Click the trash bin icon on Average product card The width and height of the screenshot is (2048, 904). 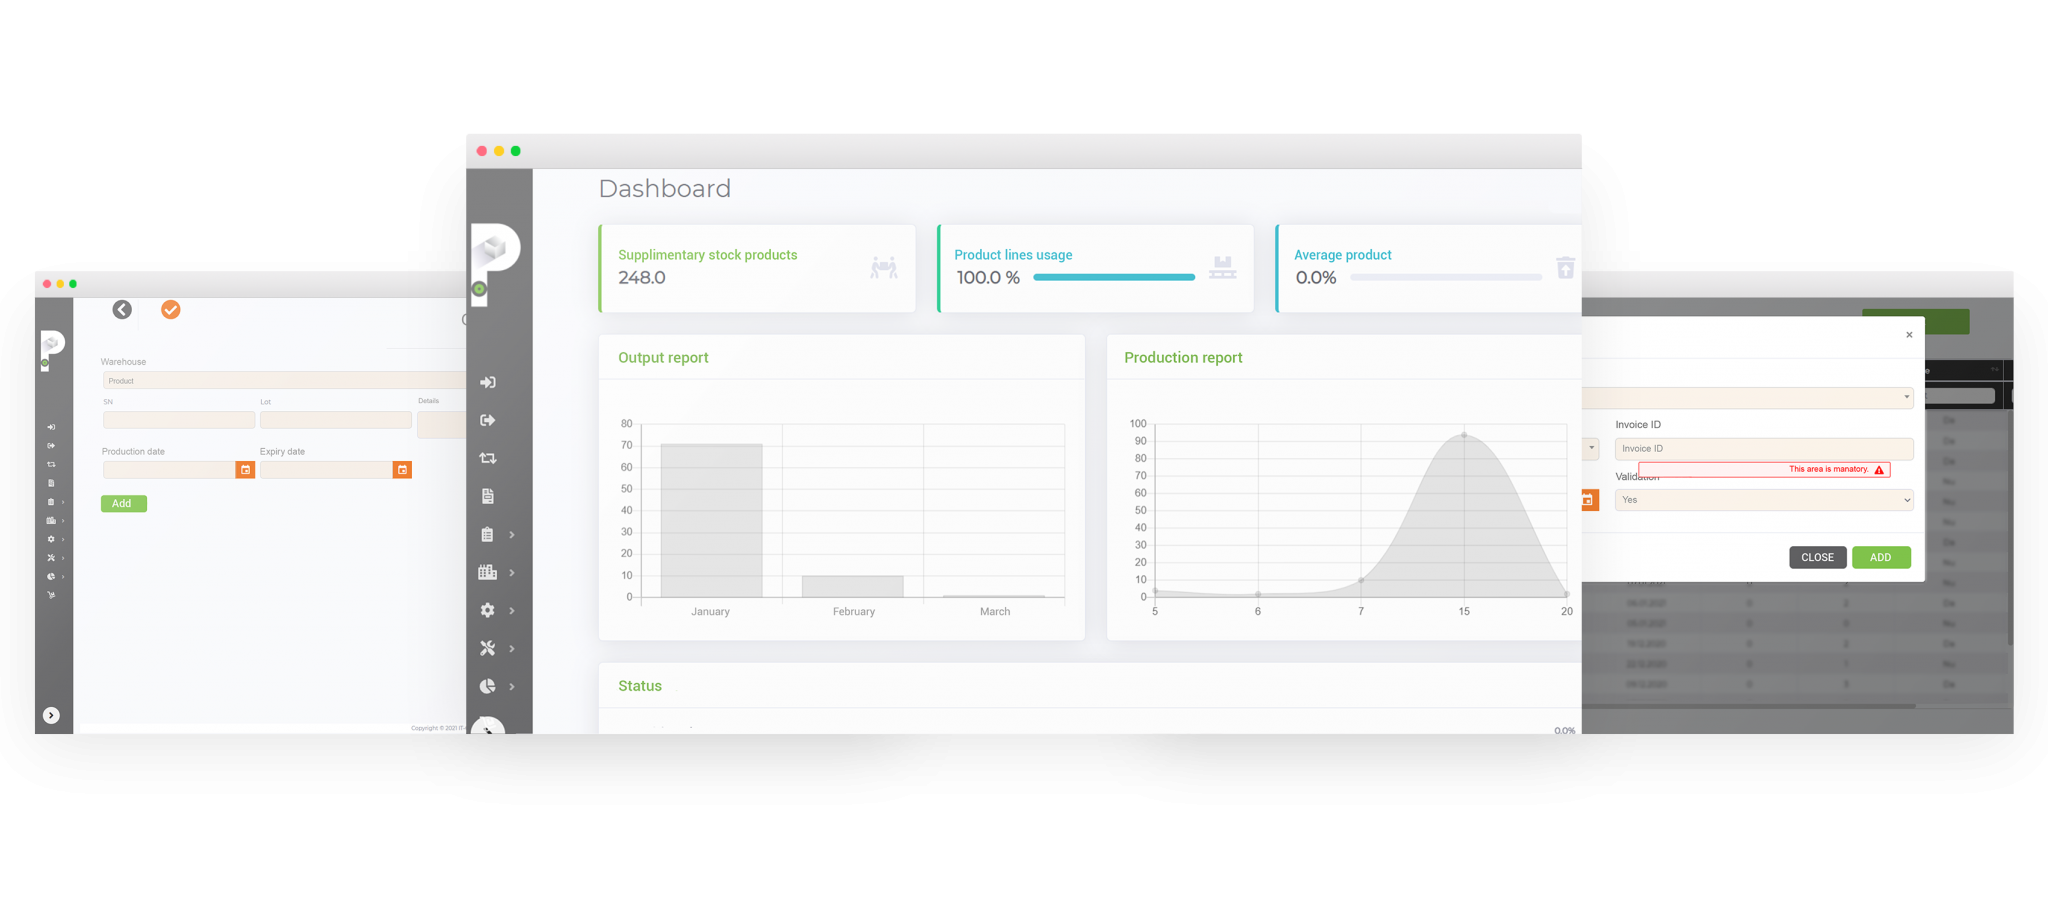click(x=1566, y=267)
